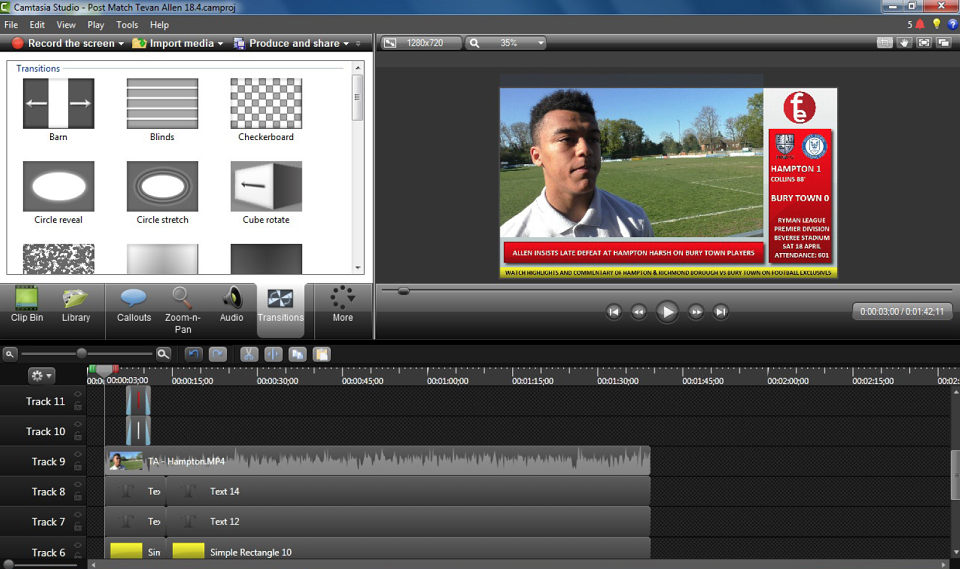Play the preview video
Screen dimensions: 960x569
click(x=667, y=312)
